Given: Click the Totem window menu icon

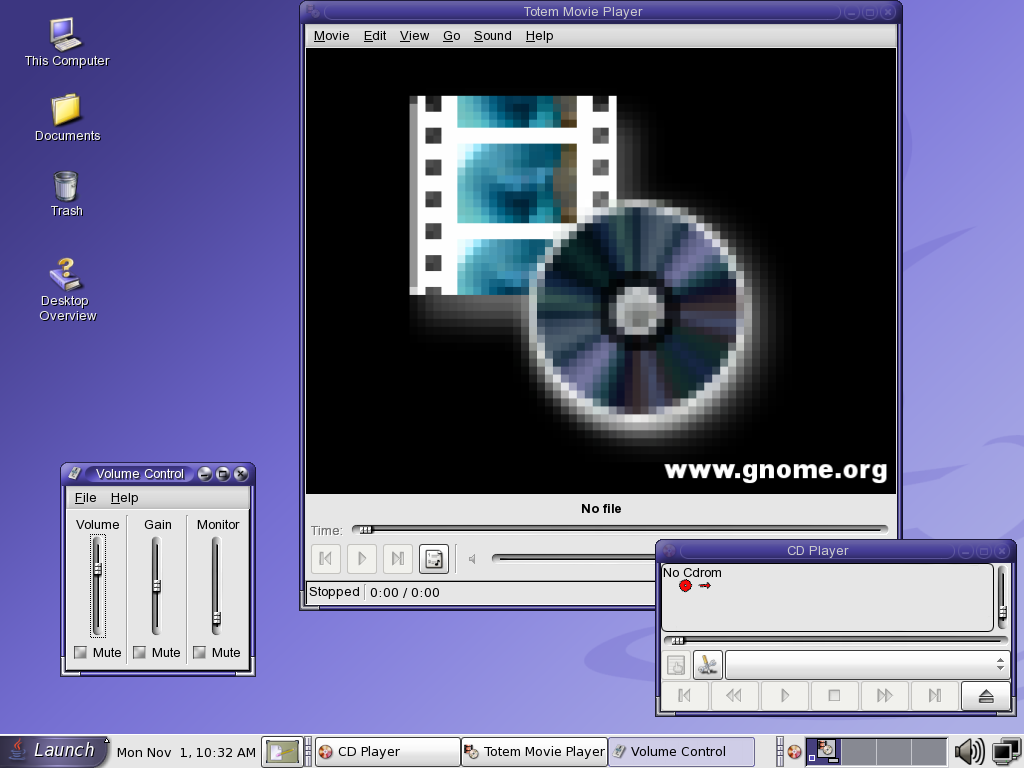Looking at the screenshot, I should click(313, 12).
